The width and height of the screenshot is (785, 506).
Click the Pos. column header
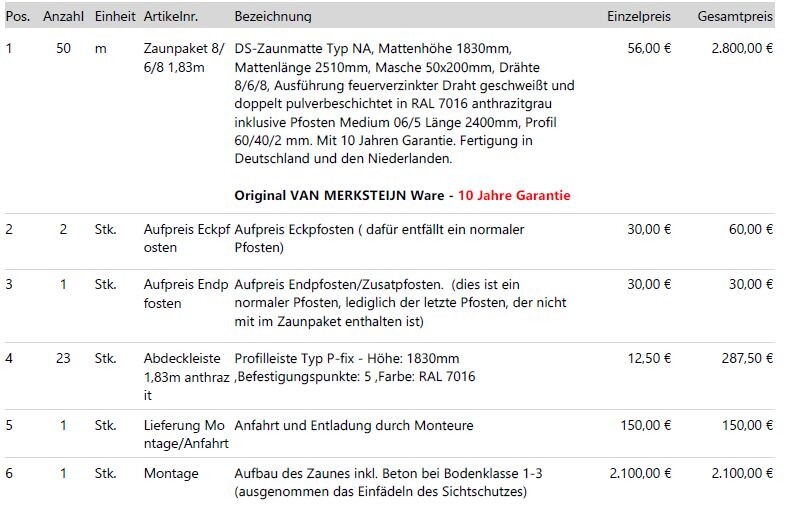point(18,17)
